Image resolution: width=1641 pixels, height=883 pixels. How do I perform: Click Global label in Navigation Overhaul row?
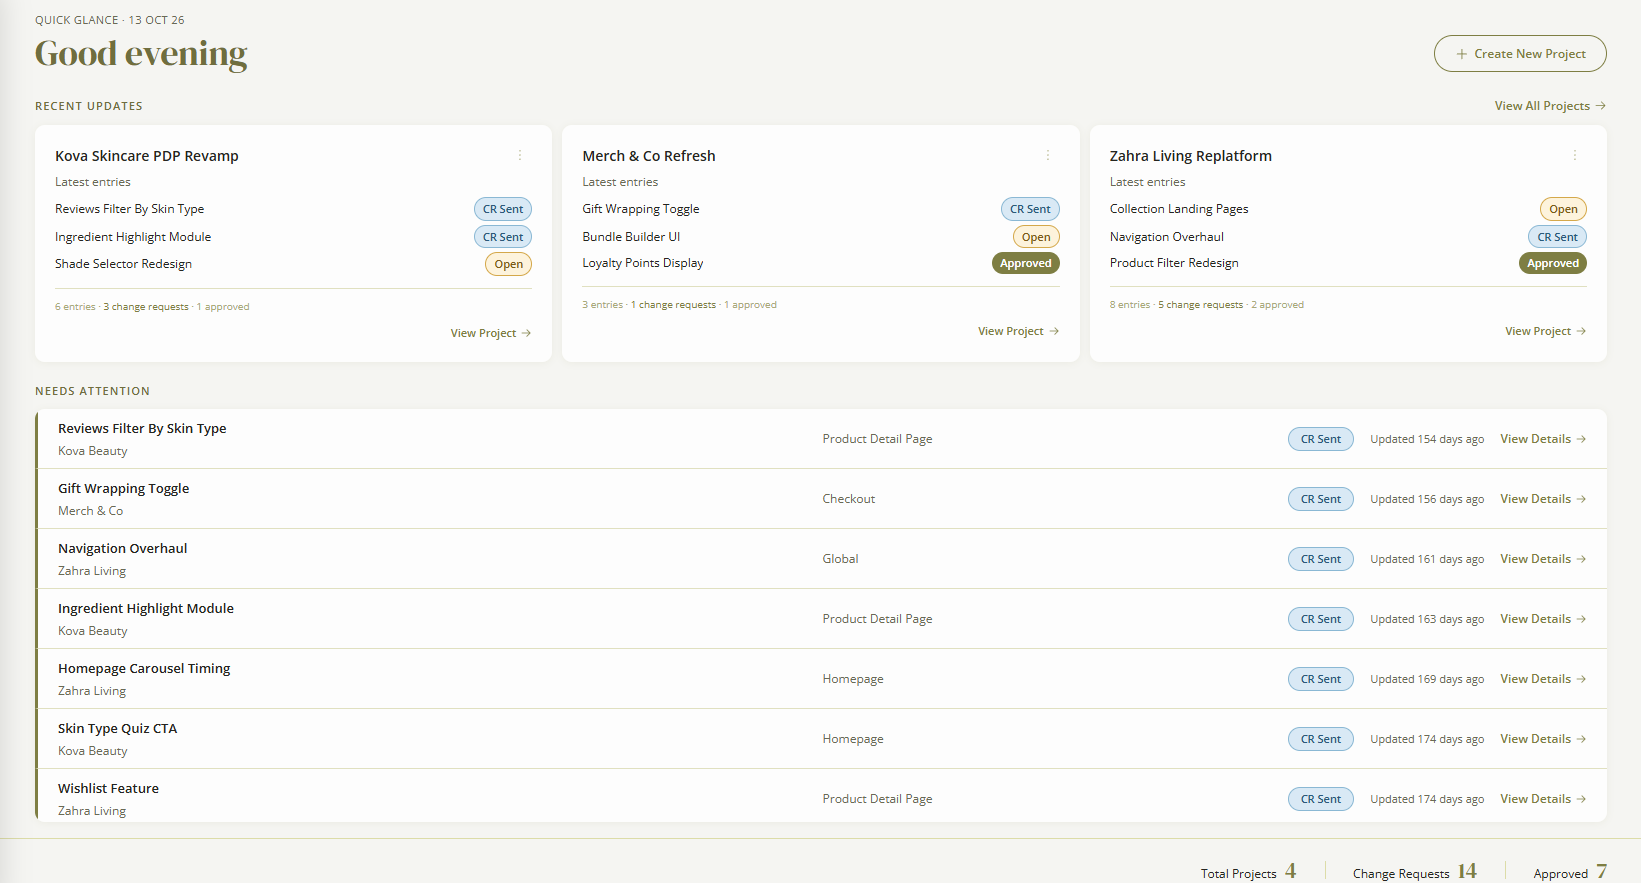tap(841, 559)
